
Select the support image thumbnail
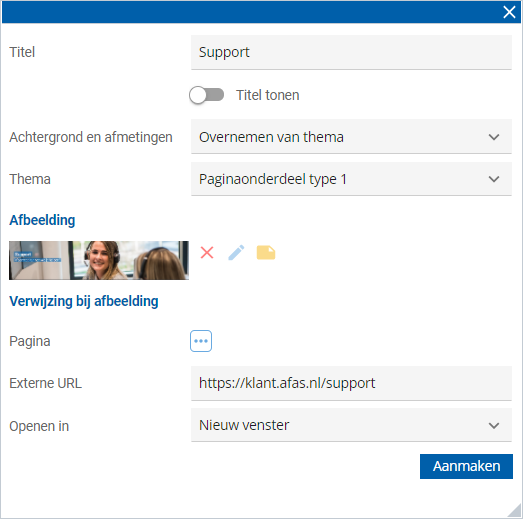99,260
